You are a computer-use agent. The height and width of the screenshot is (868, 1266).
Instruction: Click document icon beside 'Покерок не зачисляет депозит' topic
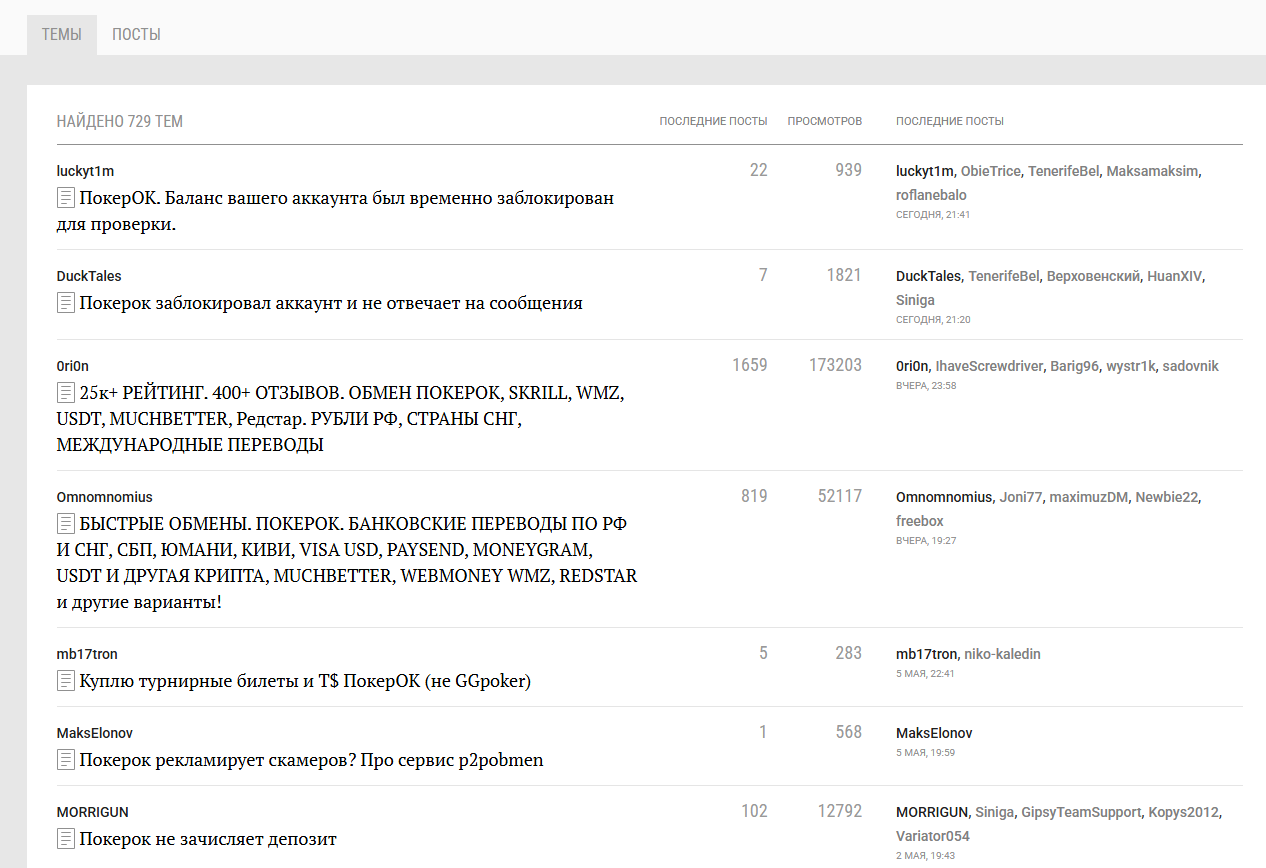tap(66, 838)
